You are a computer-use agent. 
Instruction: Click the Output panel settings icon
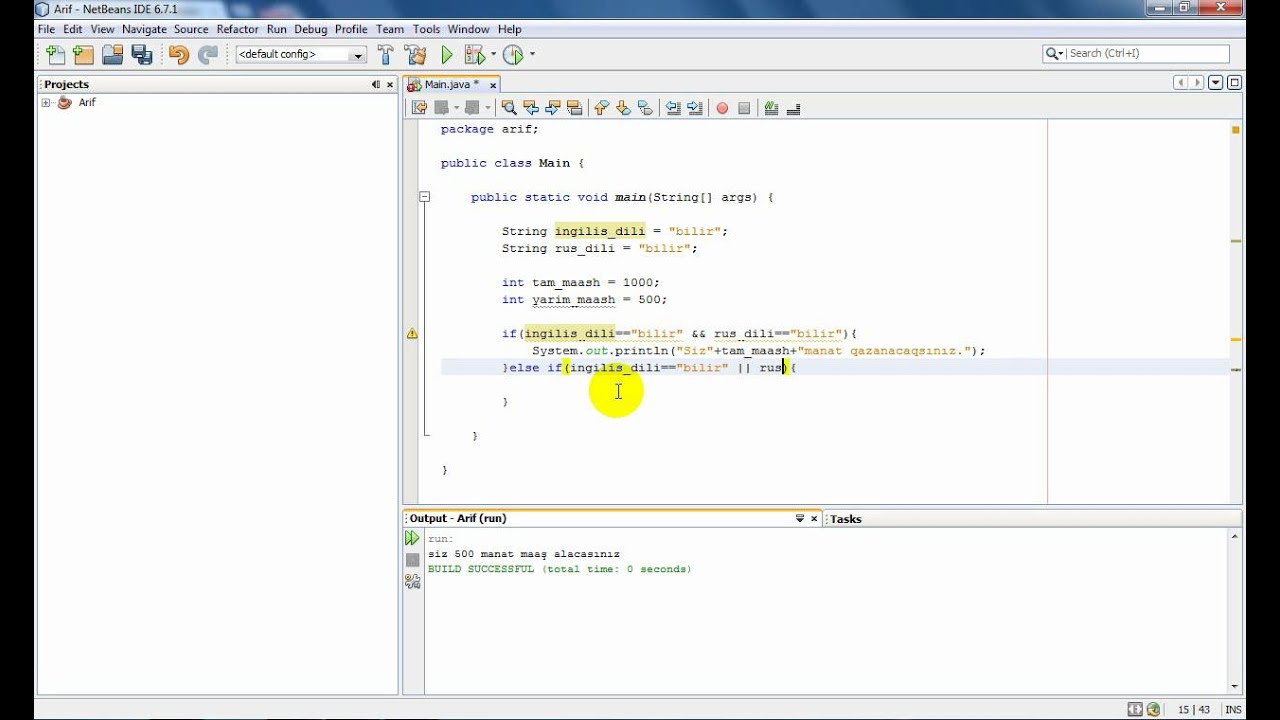click(x=412, y=581)
